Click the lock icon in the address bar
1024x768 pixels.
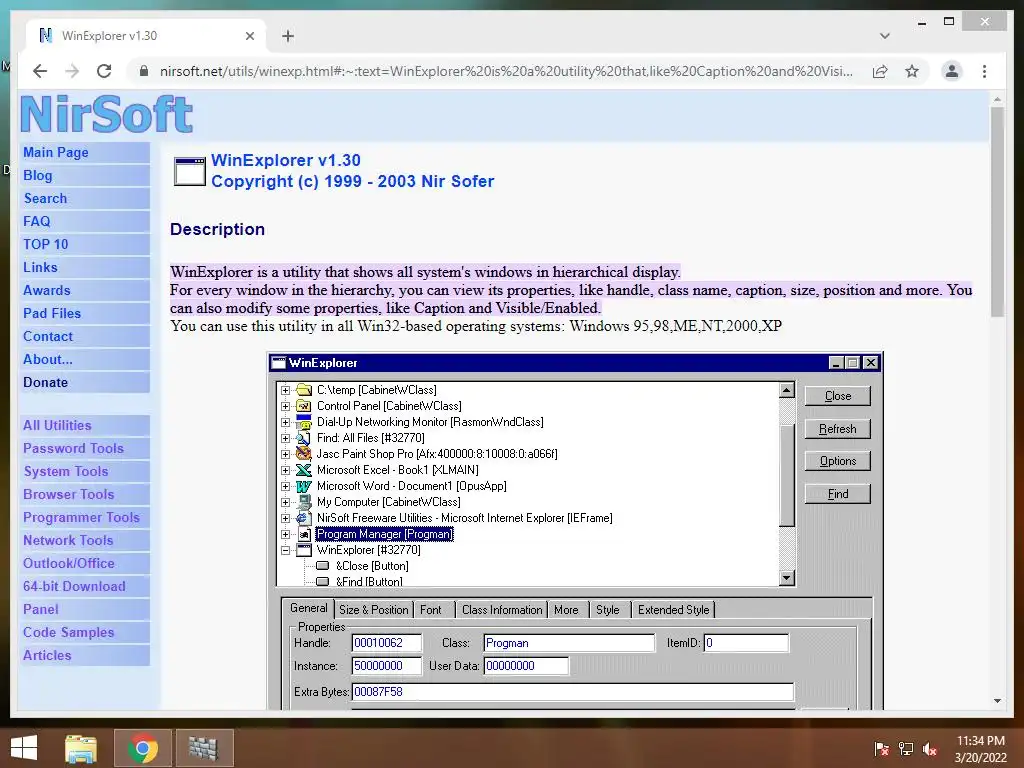pyautogui.click(x=144, y=71)
